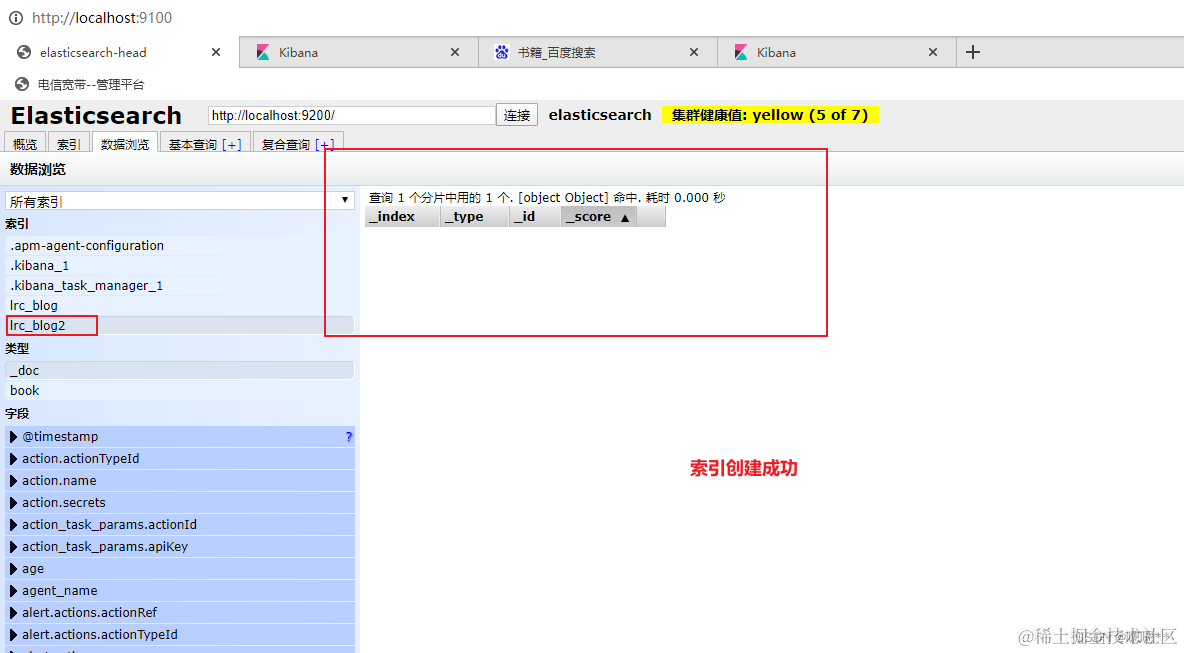Click the 电信宽带 bookmark globe icon
Screen dimensions: 1184x653
22,85
